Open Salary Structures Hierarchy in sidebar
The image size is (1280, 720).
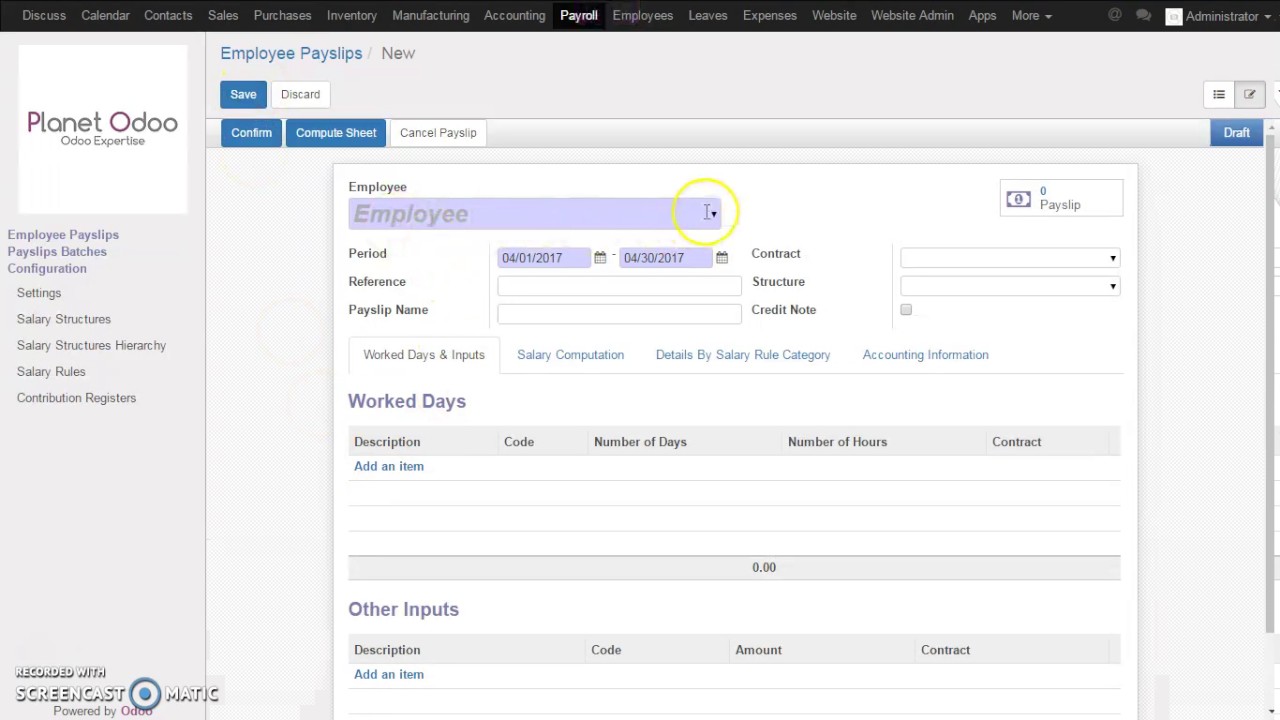tap(91, 345)
